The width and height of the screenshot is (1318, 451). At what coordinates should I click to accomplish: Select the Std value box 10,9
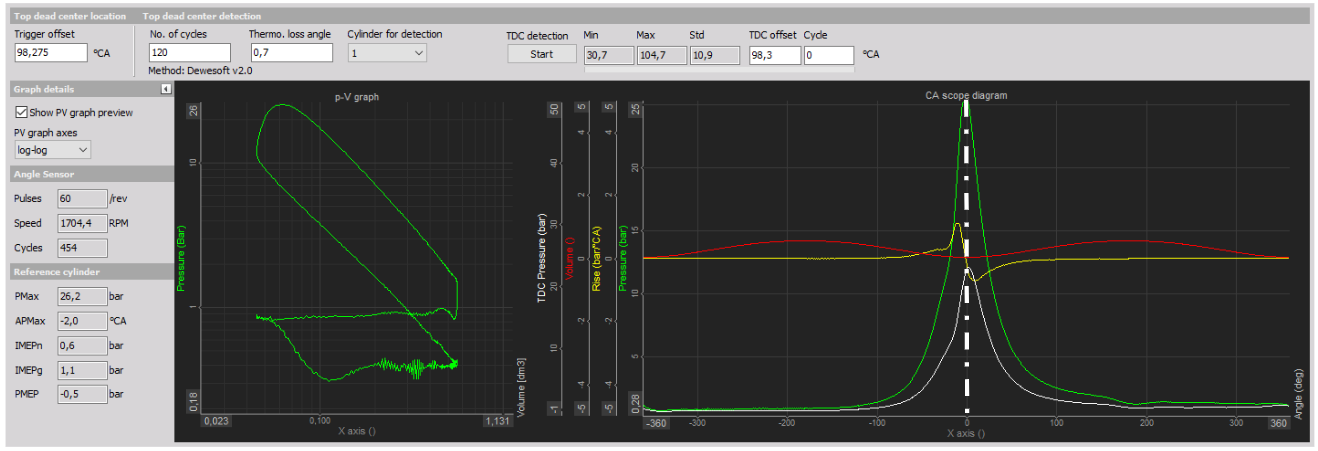pos(714,55)
